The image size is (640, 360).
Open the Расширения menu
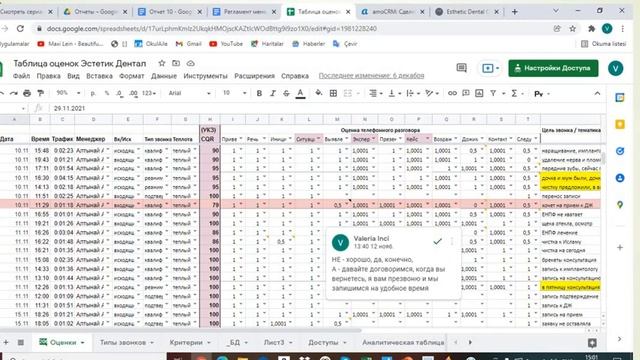click(254, 76)
